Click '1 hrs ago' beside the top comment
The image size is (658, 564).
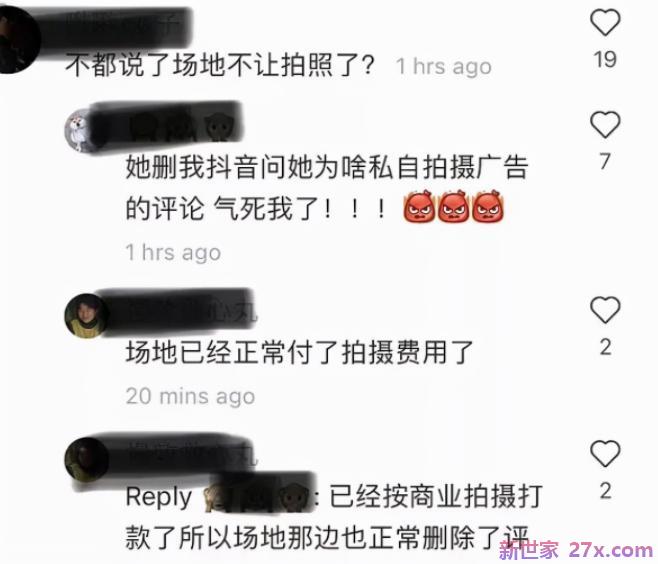click(444, 66)
